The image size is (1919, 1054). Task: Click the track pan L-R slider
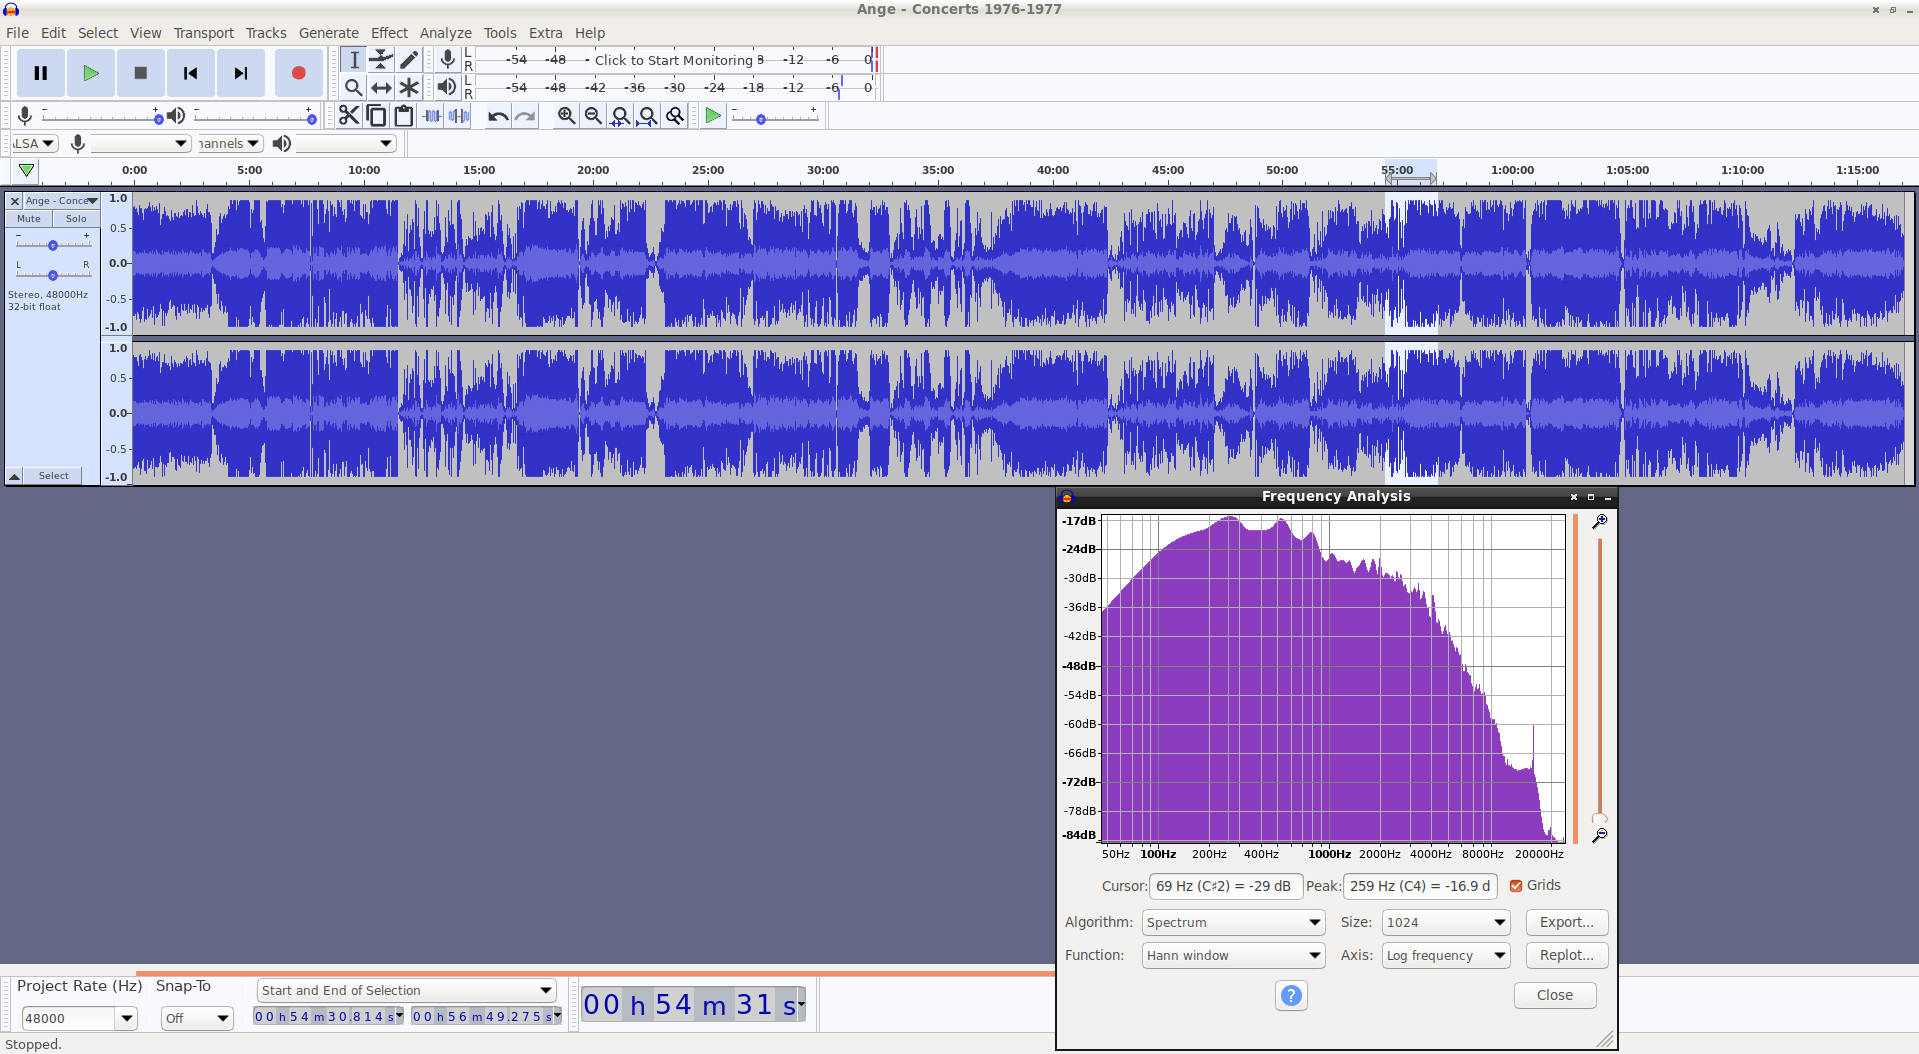53,274
